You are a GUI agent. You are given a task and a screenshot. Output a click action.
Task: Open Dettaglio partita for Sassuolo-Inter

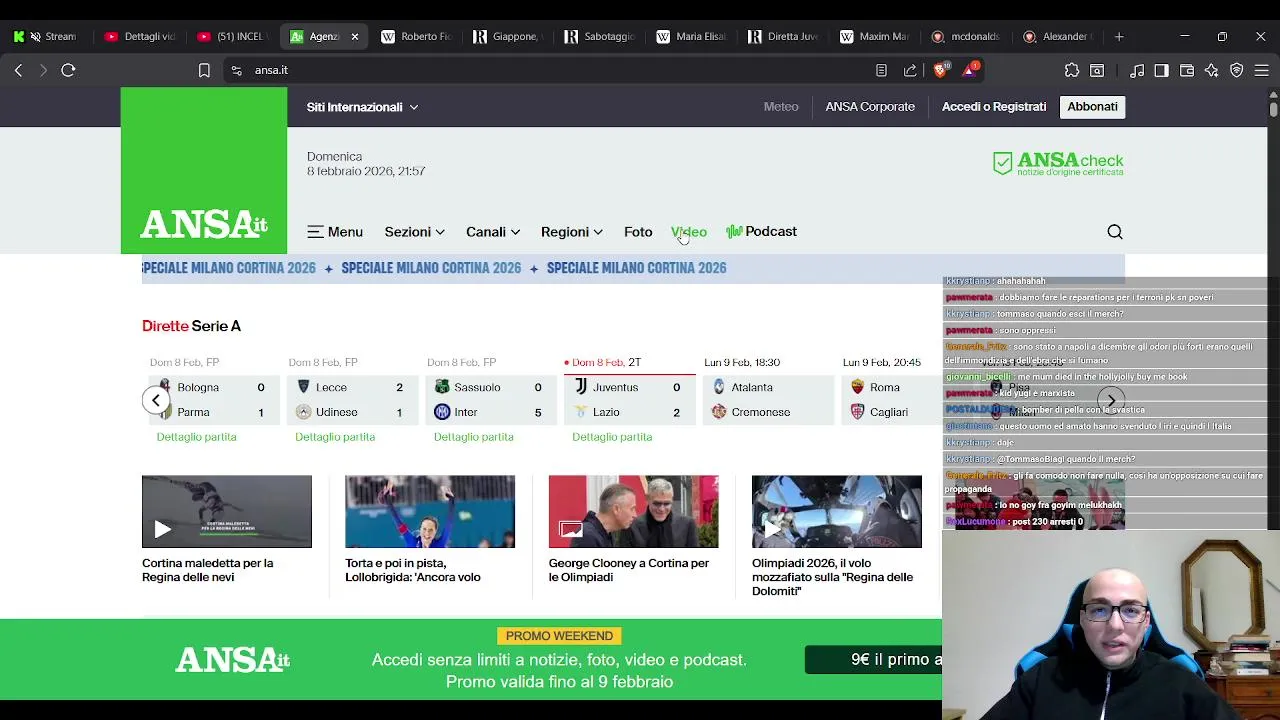pos(473,437)
